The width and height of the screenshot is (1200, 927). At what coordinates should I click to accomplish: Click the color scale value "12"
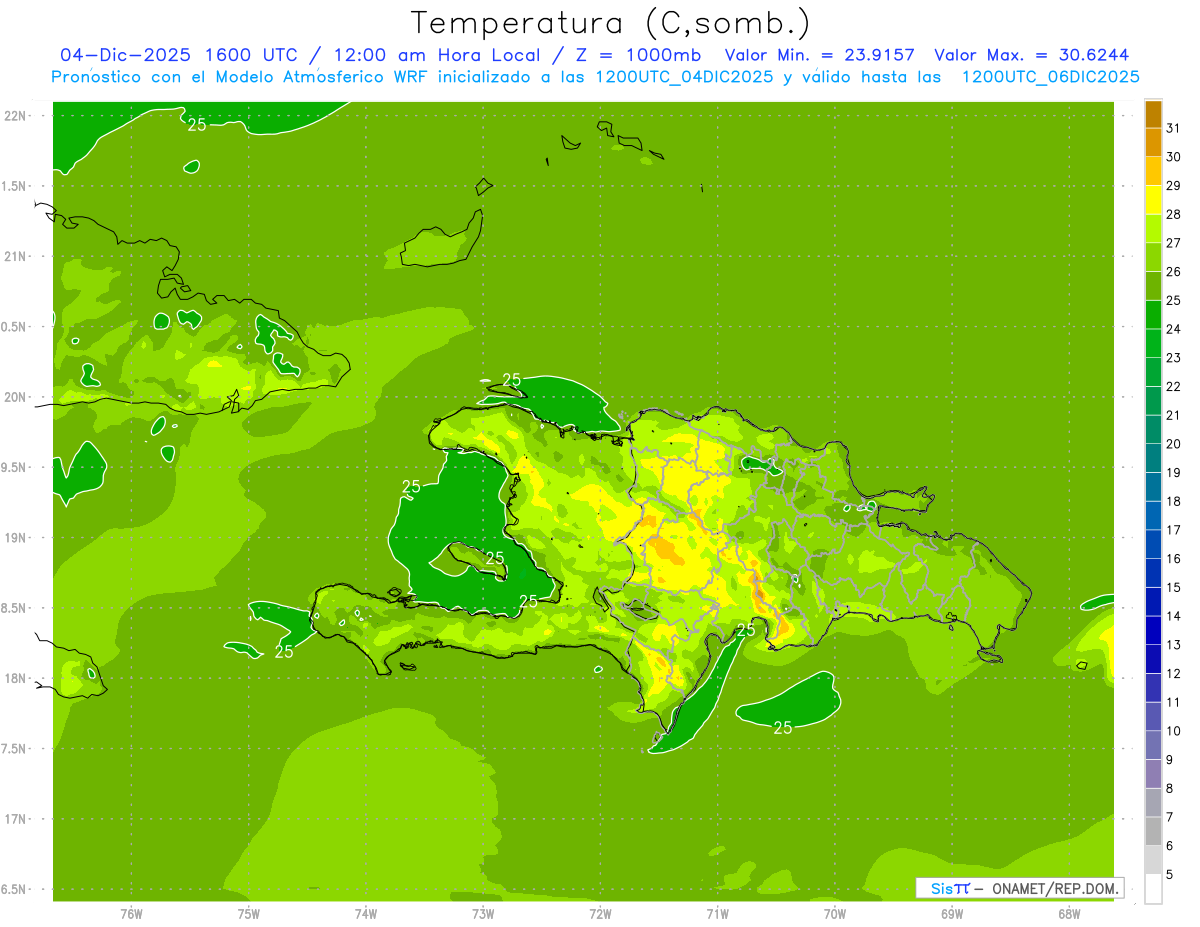point(1174,674)
